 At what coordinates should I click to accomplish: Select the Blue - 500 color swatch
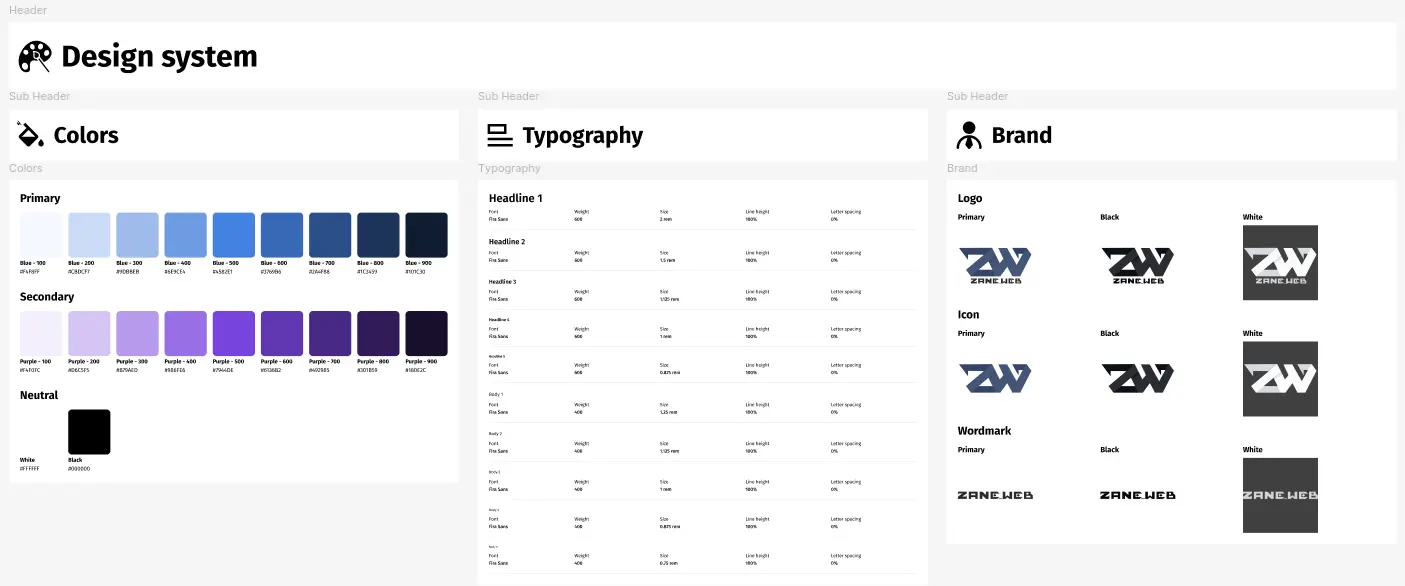(x=233, y=233)
